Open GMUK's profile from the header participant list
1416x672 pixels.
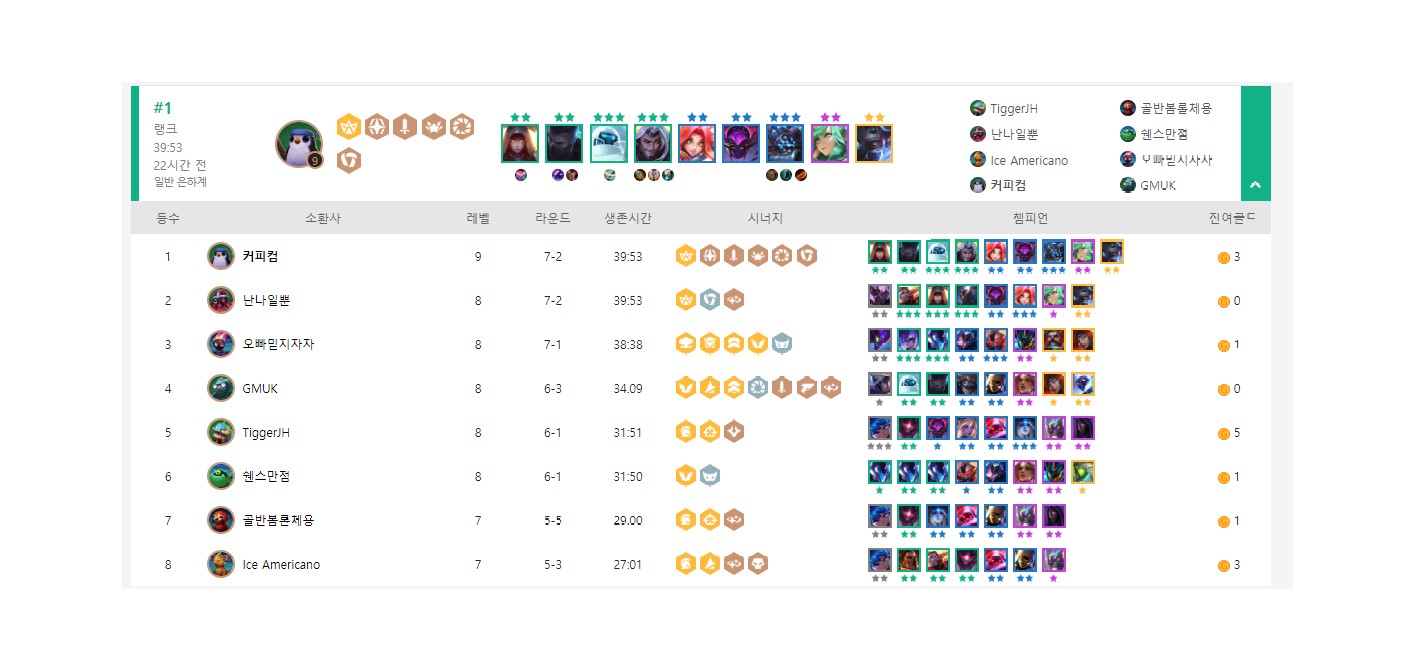(1158, 185)
